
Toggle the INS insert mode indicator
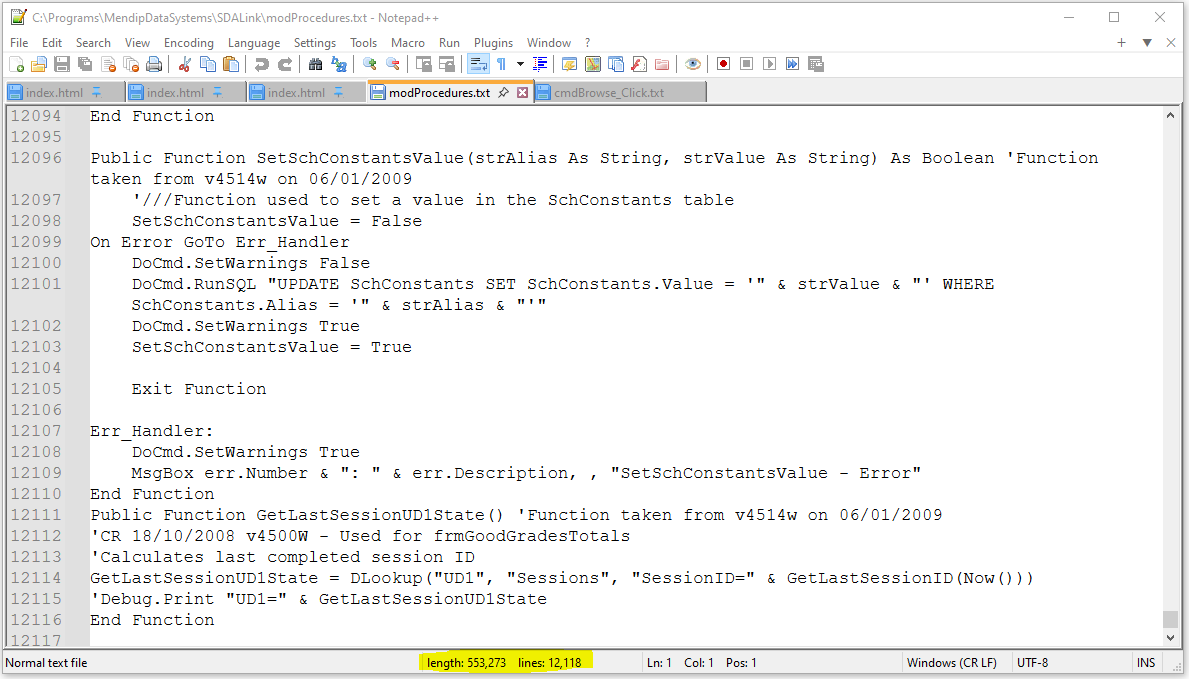coord(1146,662)
